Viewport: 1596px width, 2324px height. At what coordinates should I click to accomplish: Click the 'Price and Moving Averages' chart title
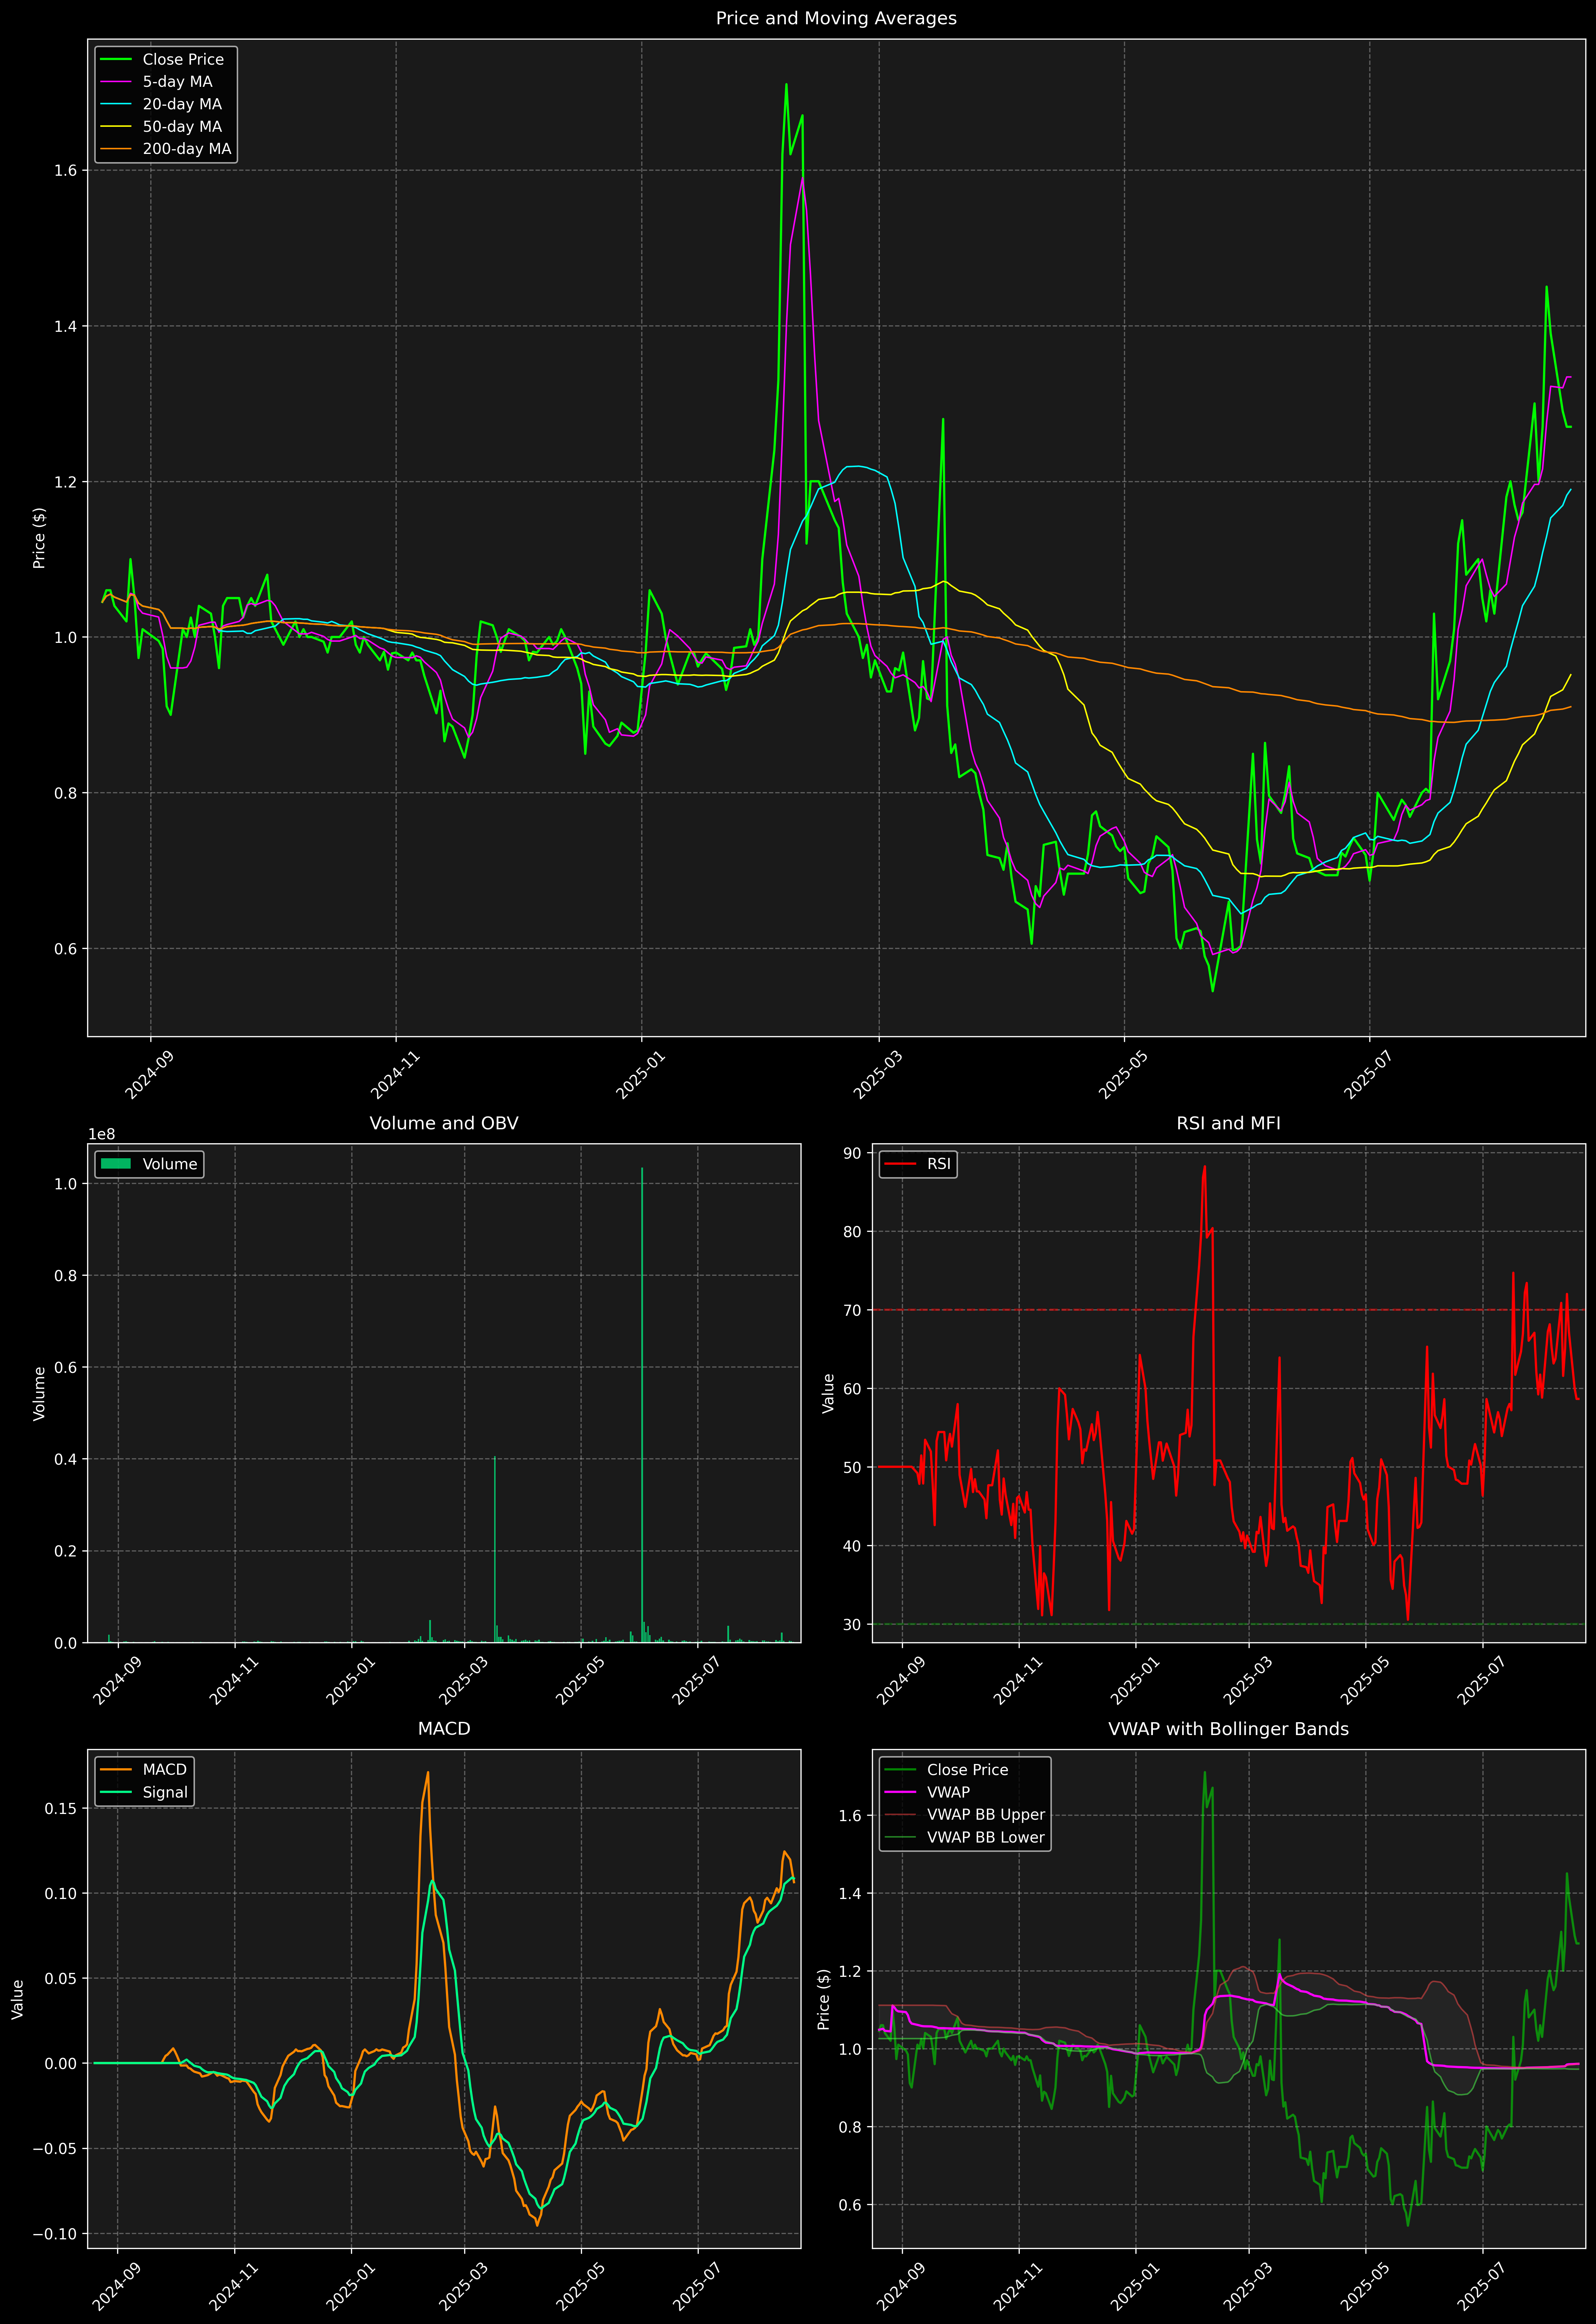click(x=836, y=18)
